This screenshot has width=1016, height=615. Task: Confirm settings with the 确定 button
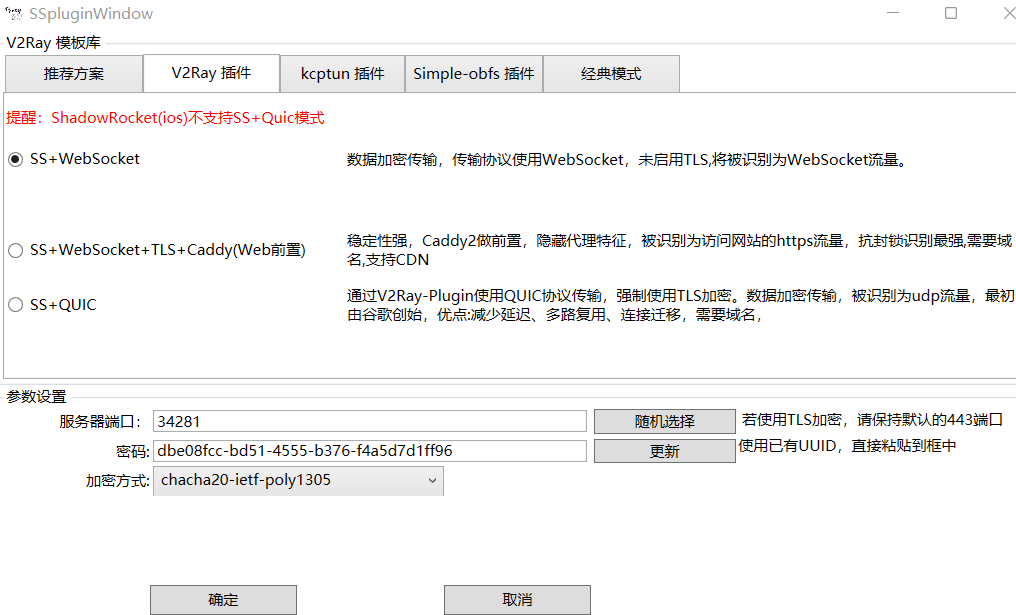click(223, 600)
